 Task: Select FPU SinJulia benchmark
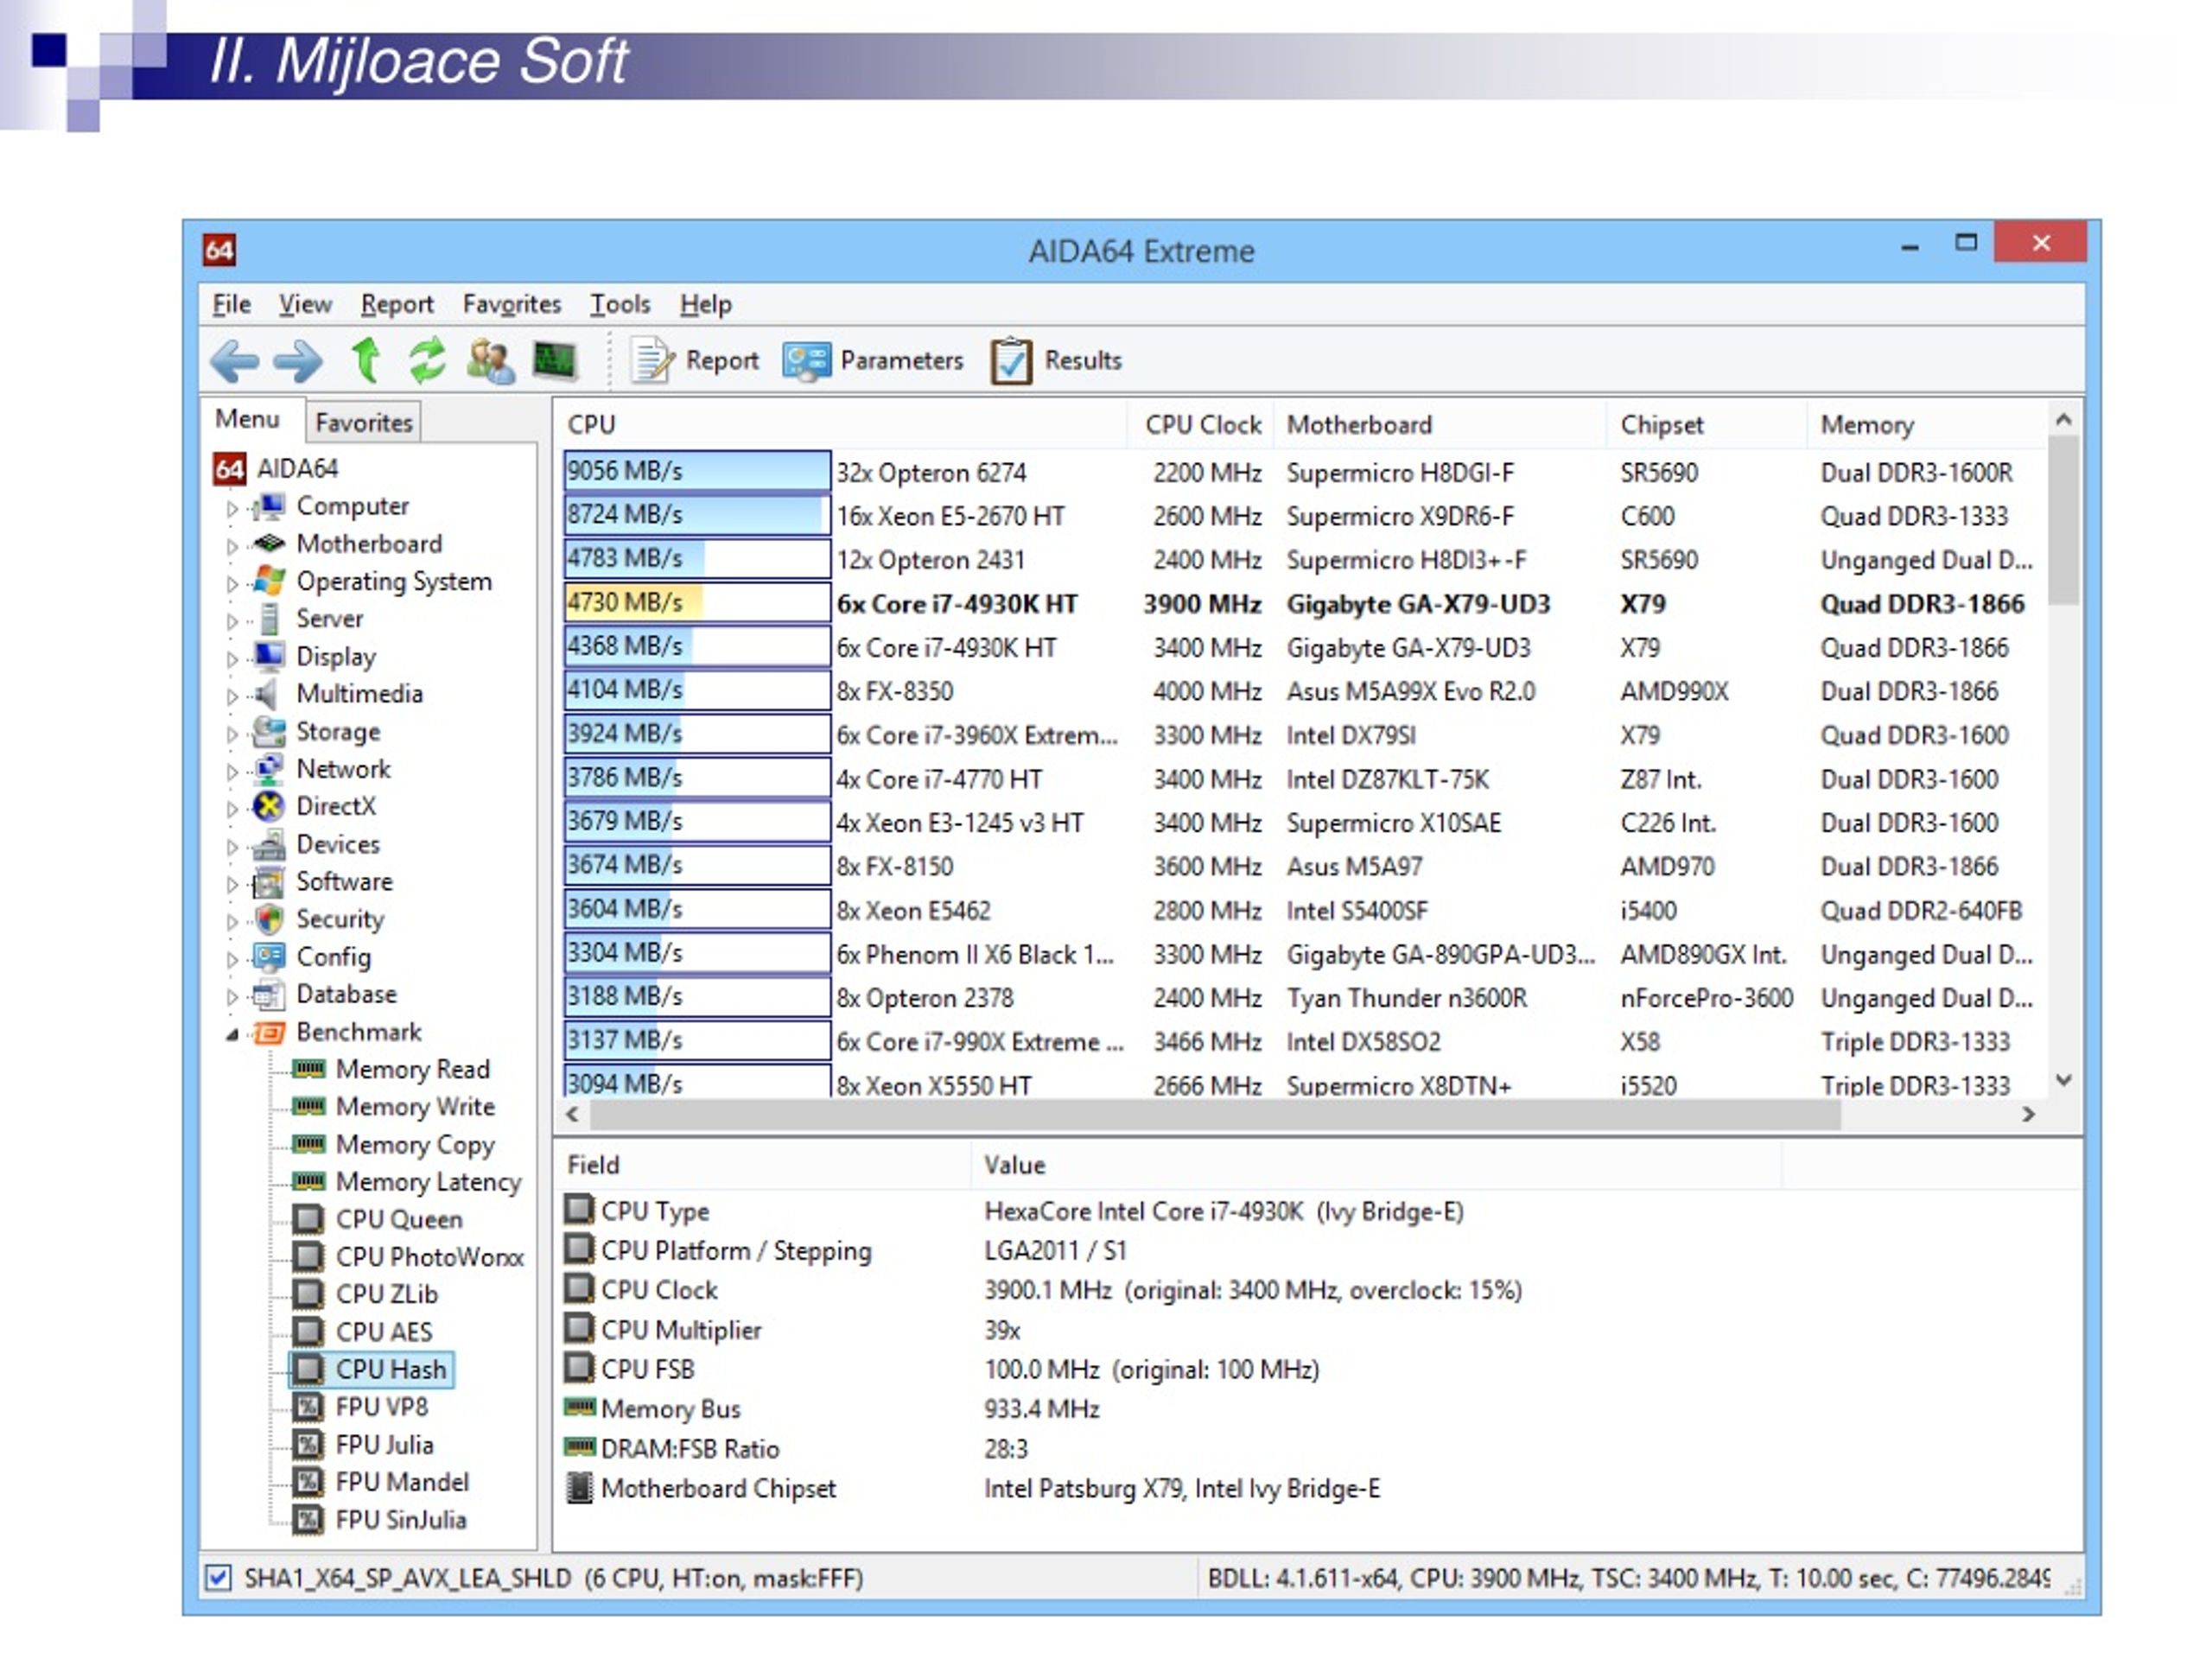[x=401, y=1520]
